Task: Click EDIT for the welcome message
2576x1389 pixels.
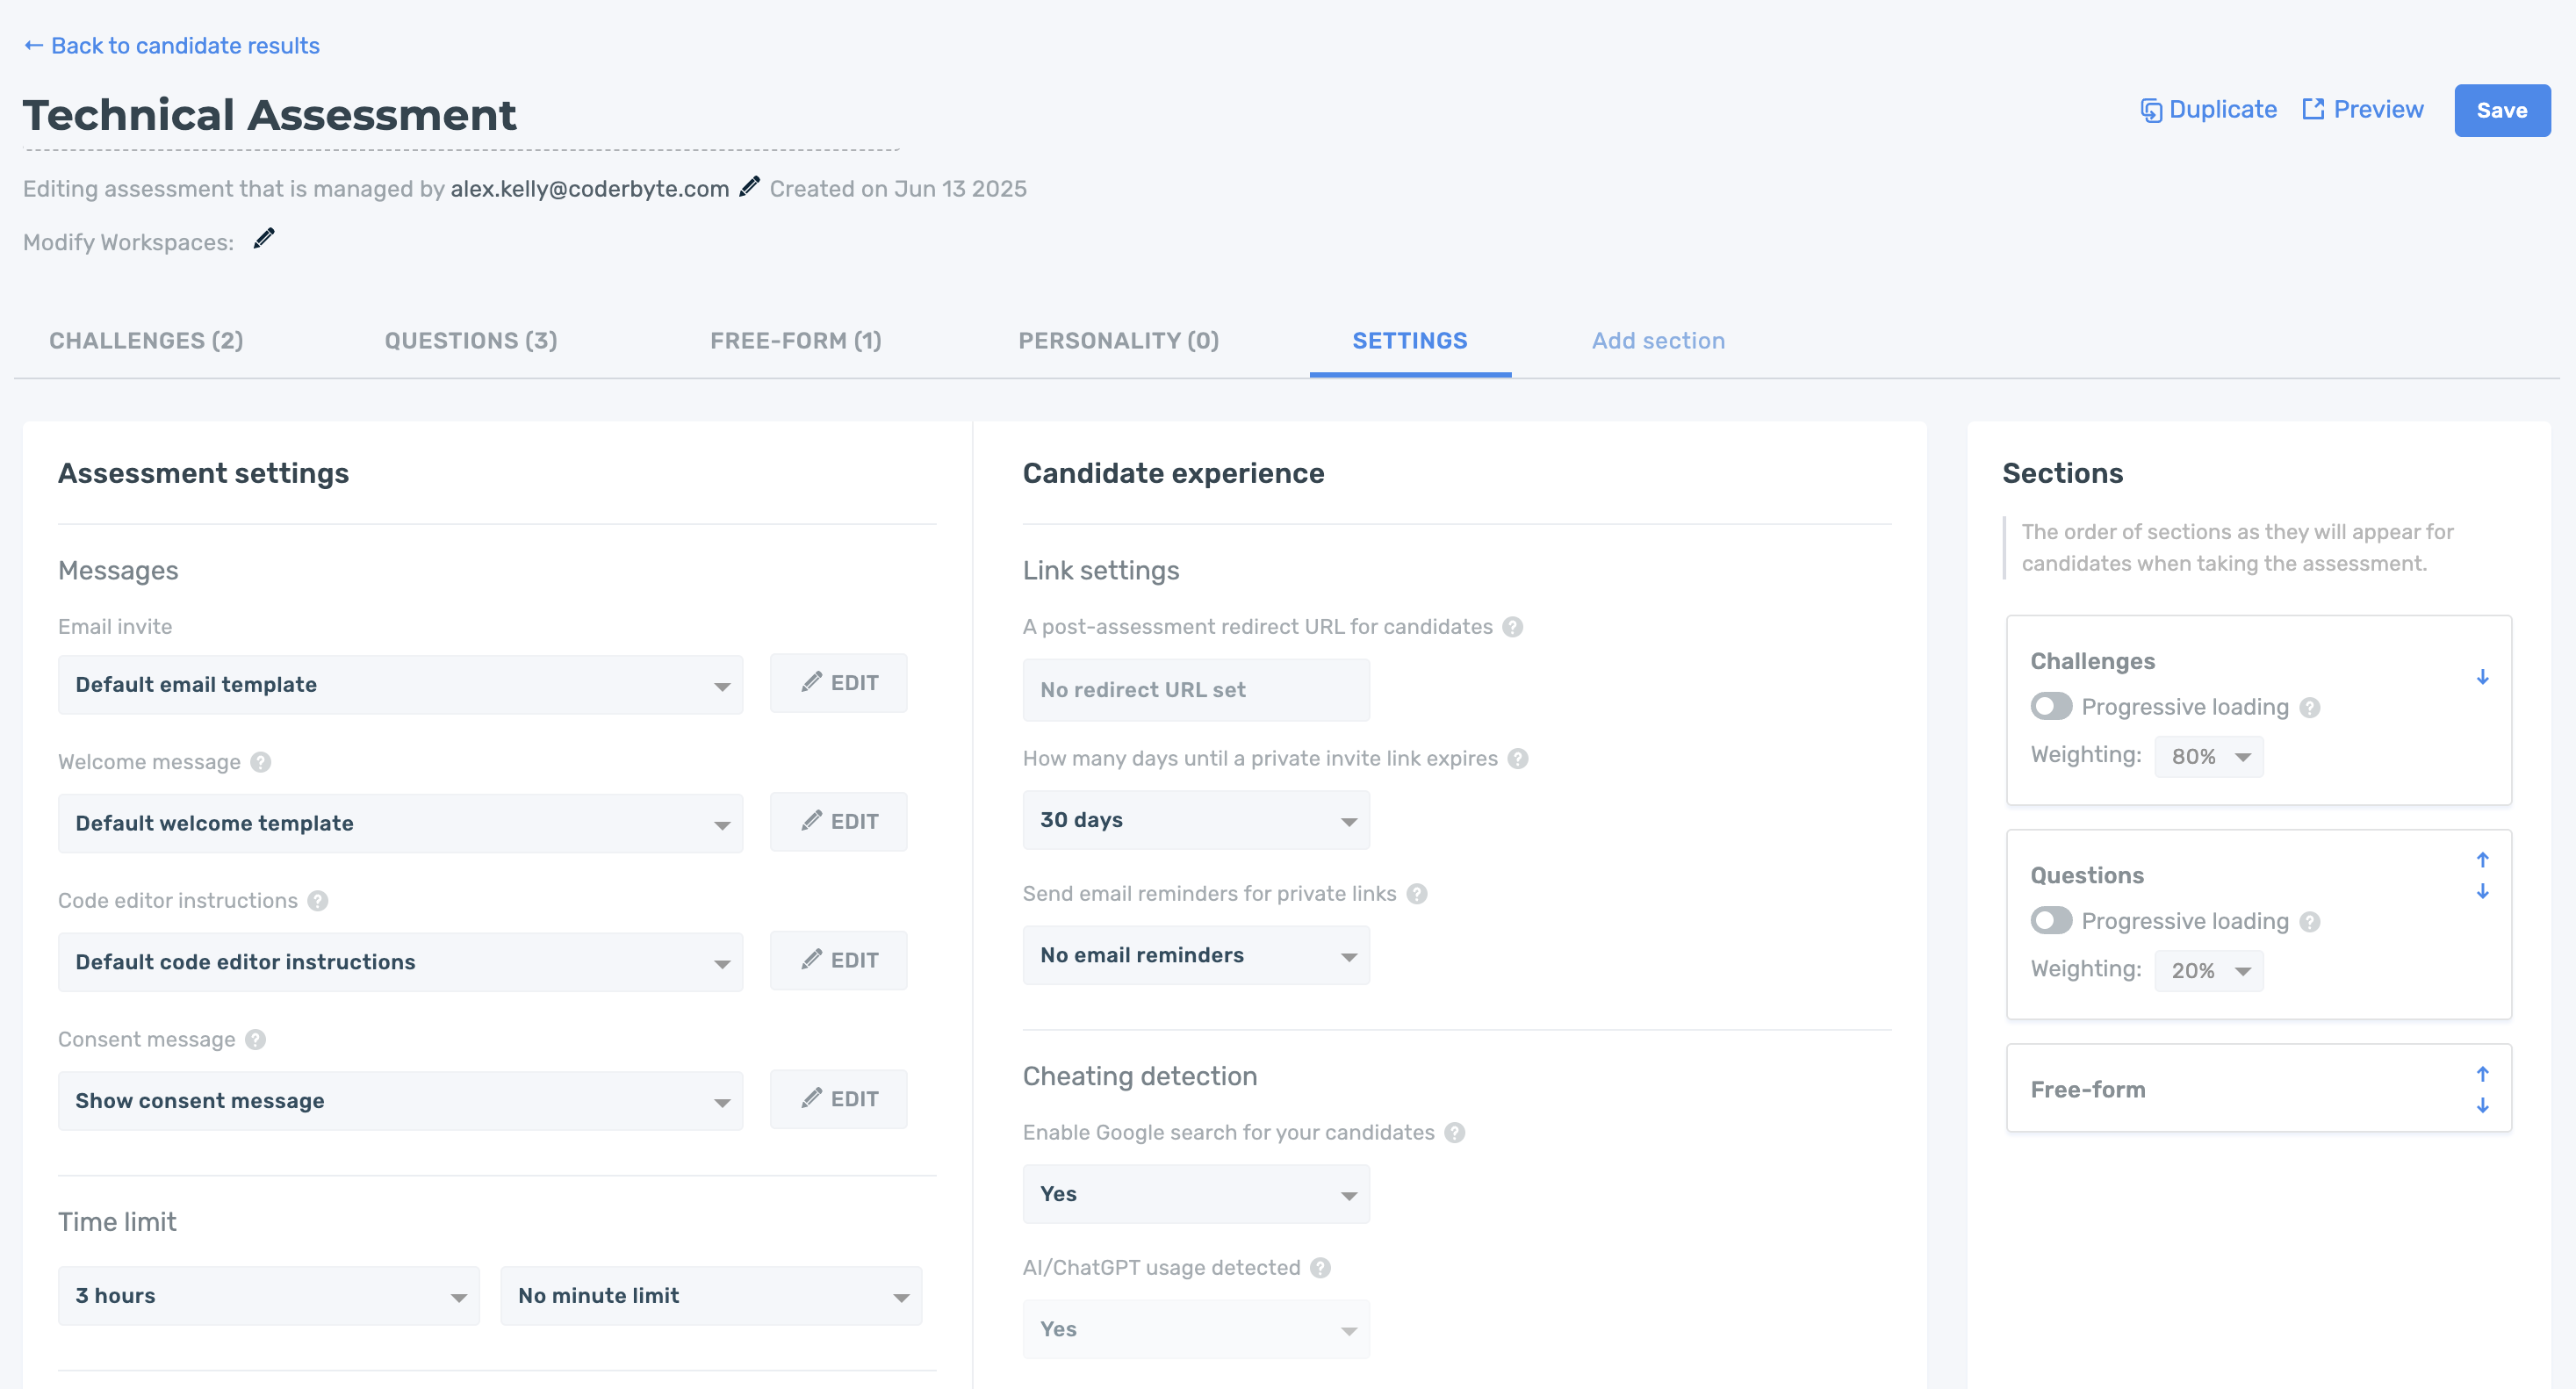Action: coord(839,822)
